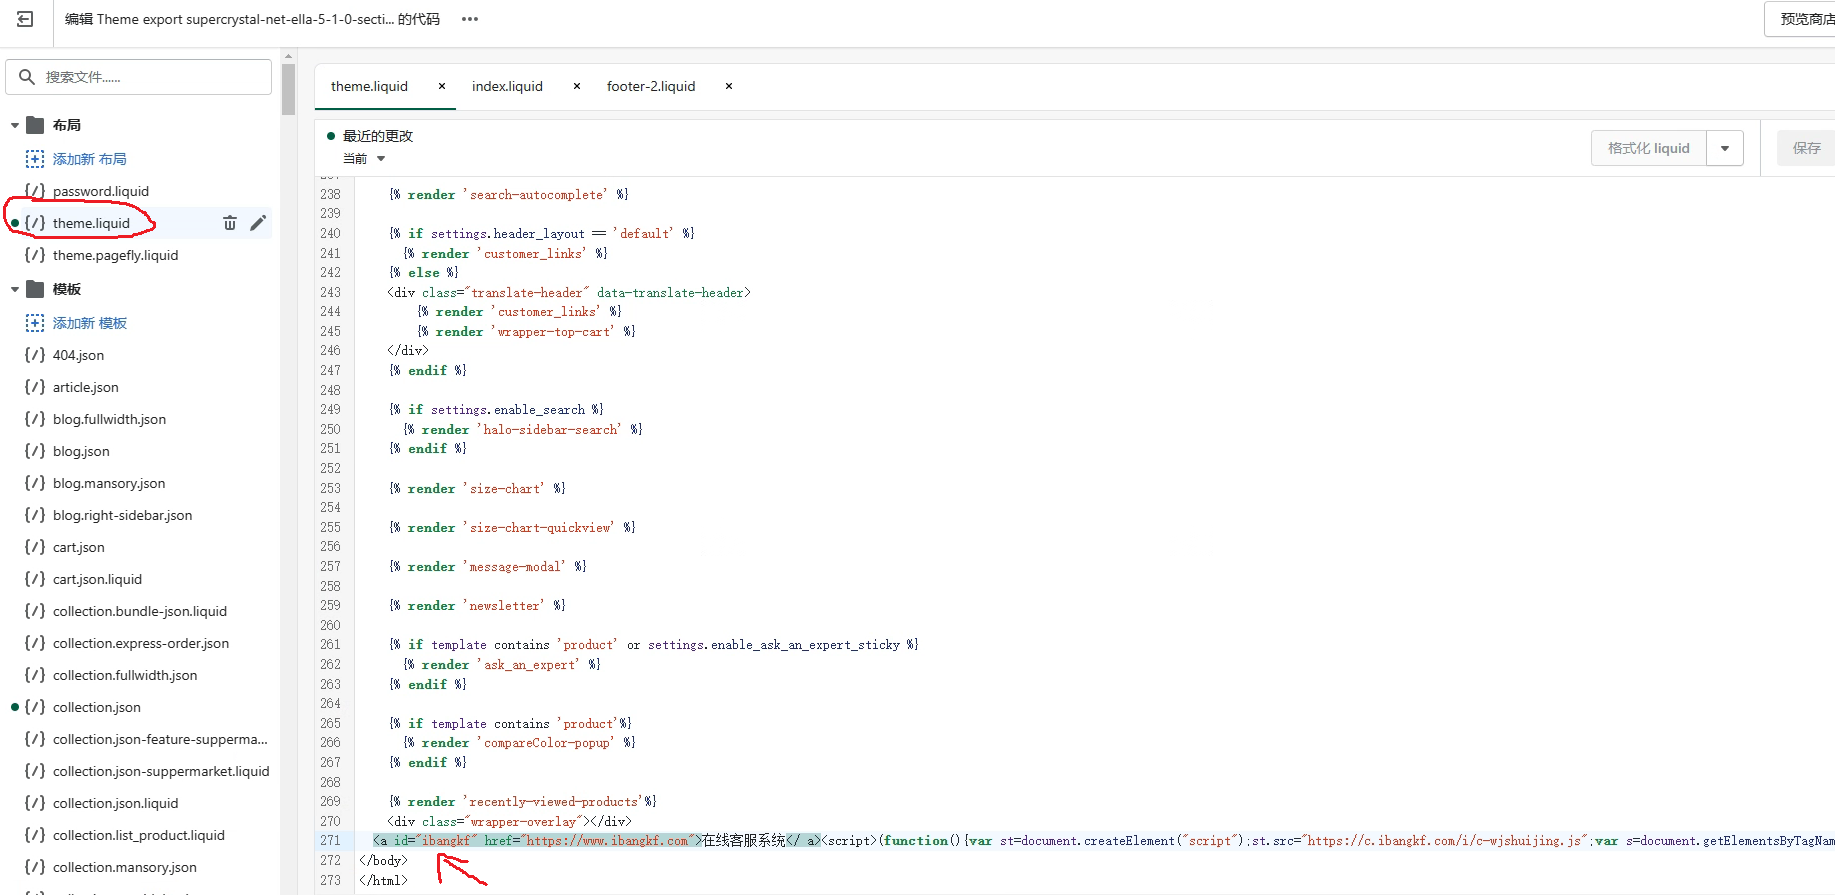Open cart.json template
The width and height of the screenshot is (1835, 895).
pyautogui.click(x=78, y=547)
